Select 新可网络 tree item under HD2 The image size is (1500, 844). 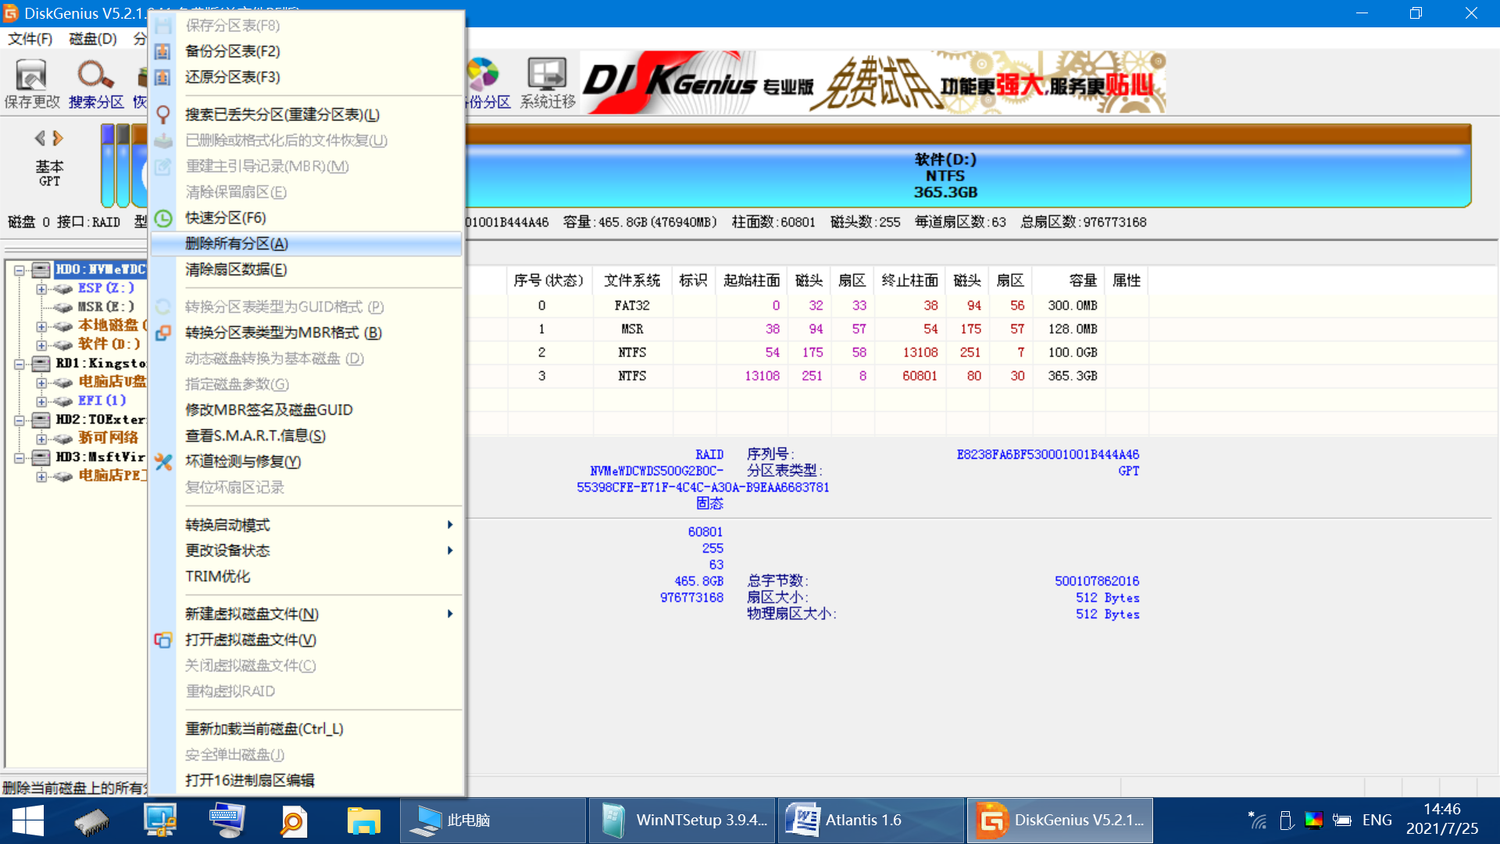pos(108,438)
